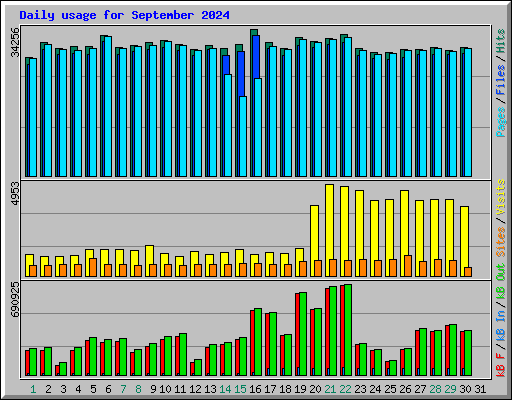Screen dimensions: 512x400
Task: Click the day 29 x-axis label
Action: (450, 389)
